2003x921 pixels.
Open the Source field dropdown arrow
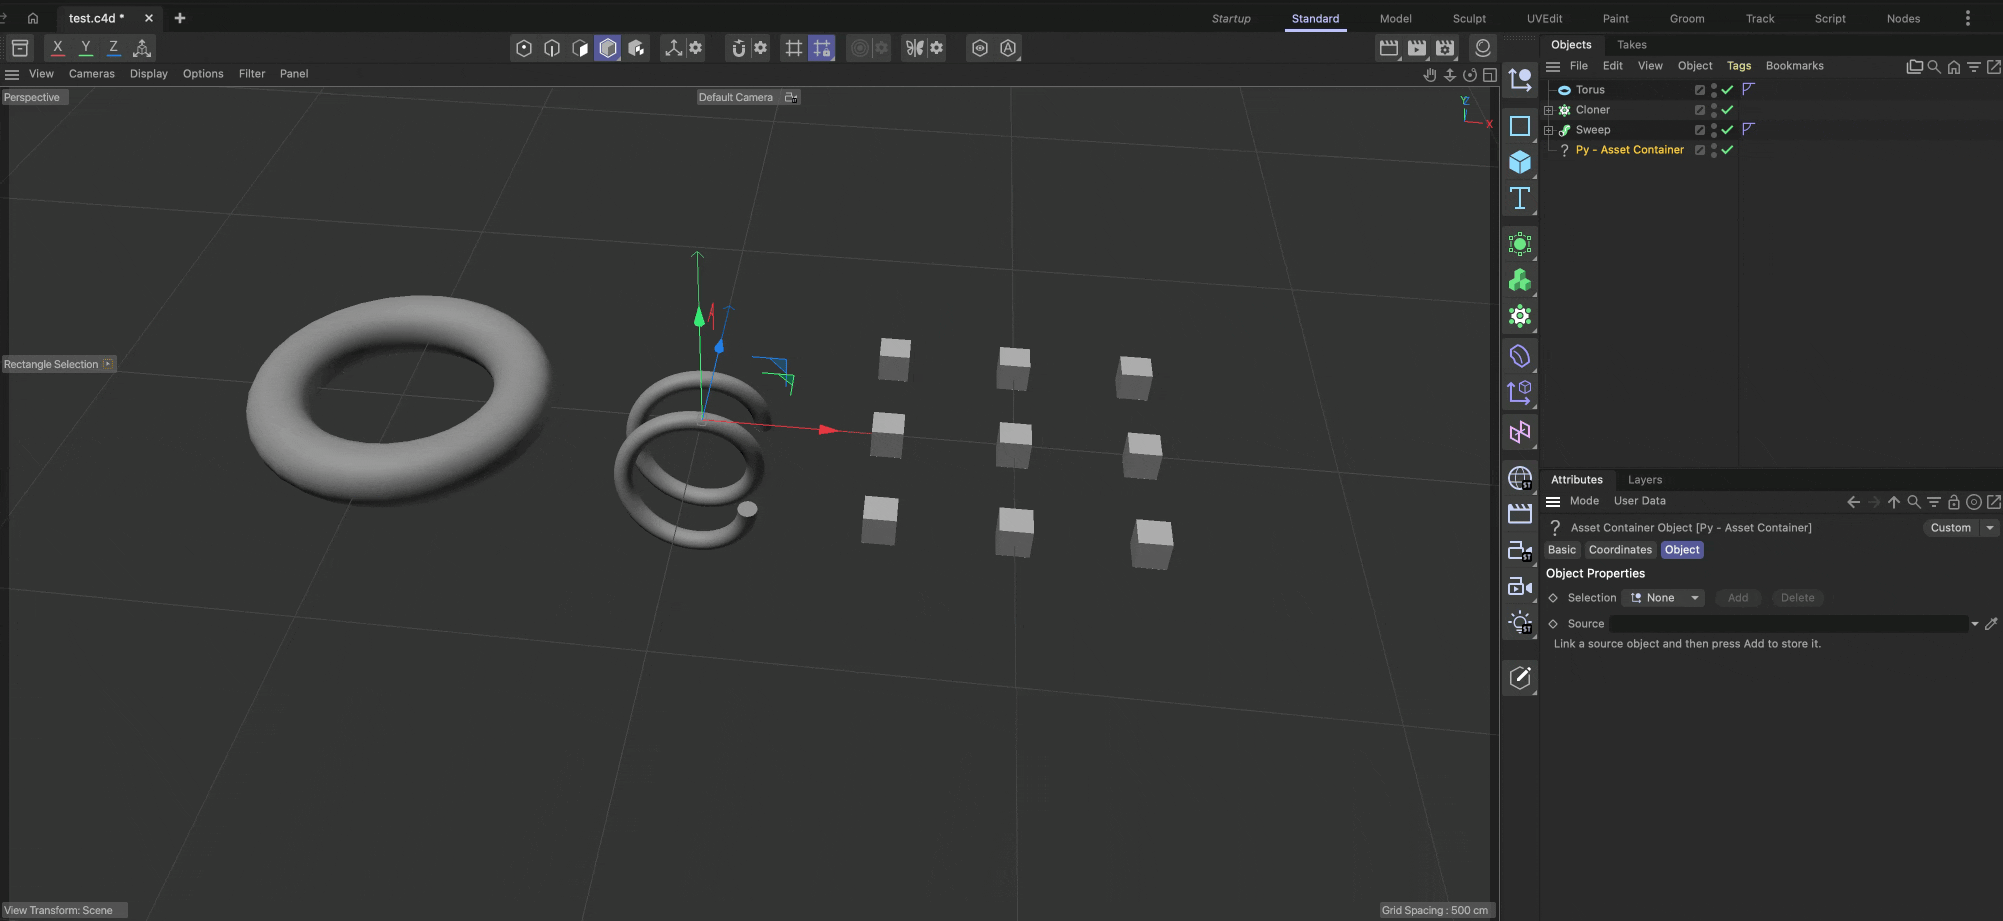pos(1975,624)
